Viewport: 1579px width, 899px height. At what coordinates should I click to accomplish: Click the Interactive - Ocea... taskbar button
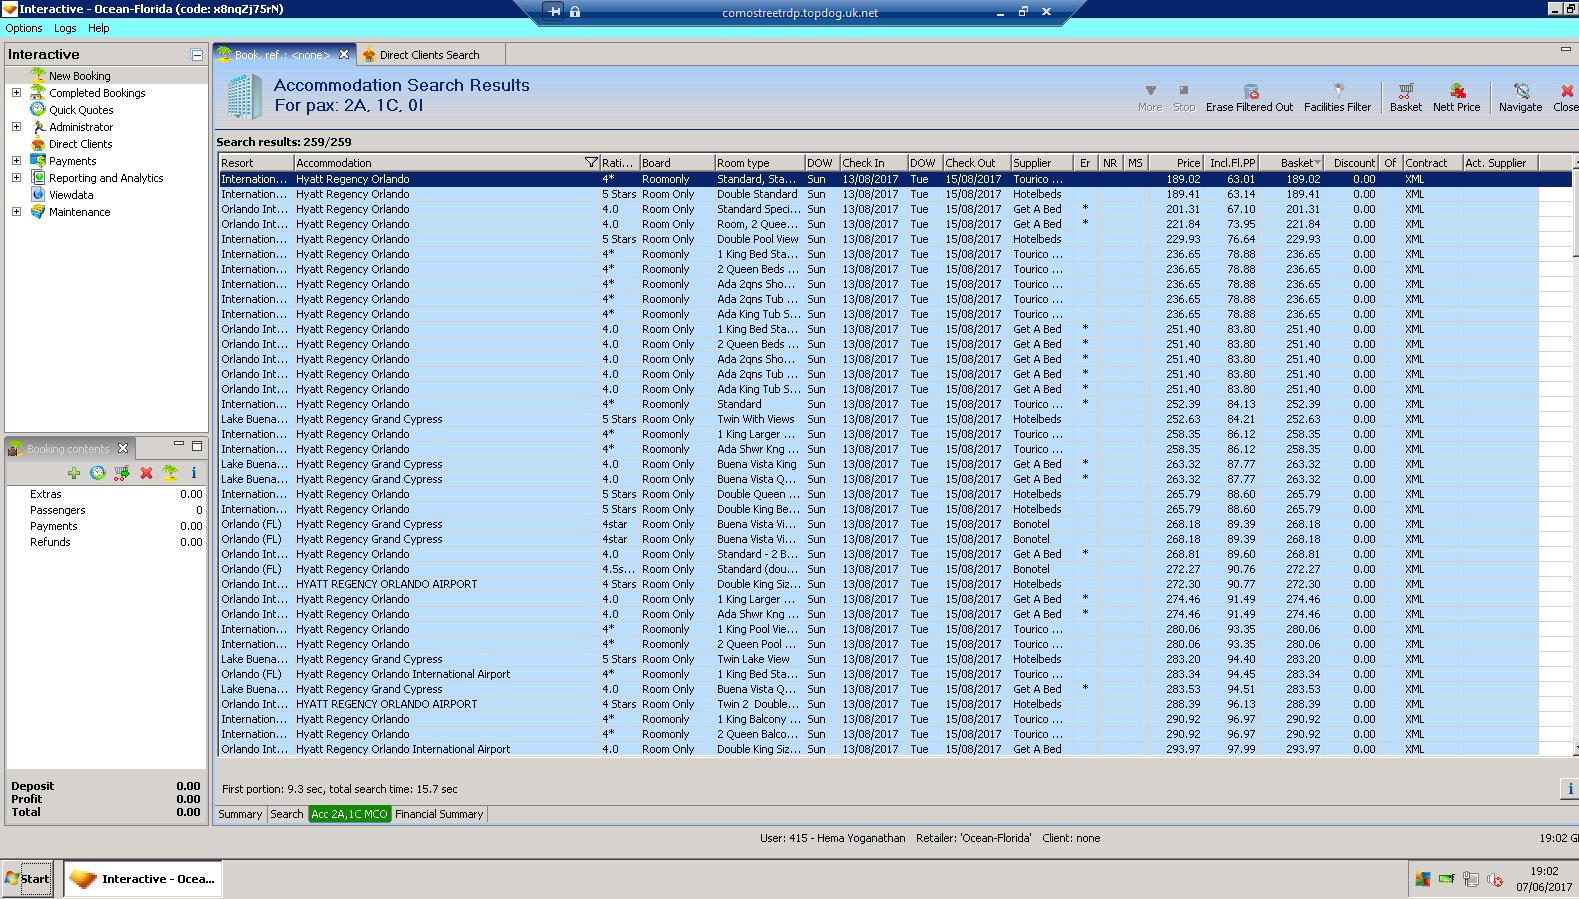144,879
